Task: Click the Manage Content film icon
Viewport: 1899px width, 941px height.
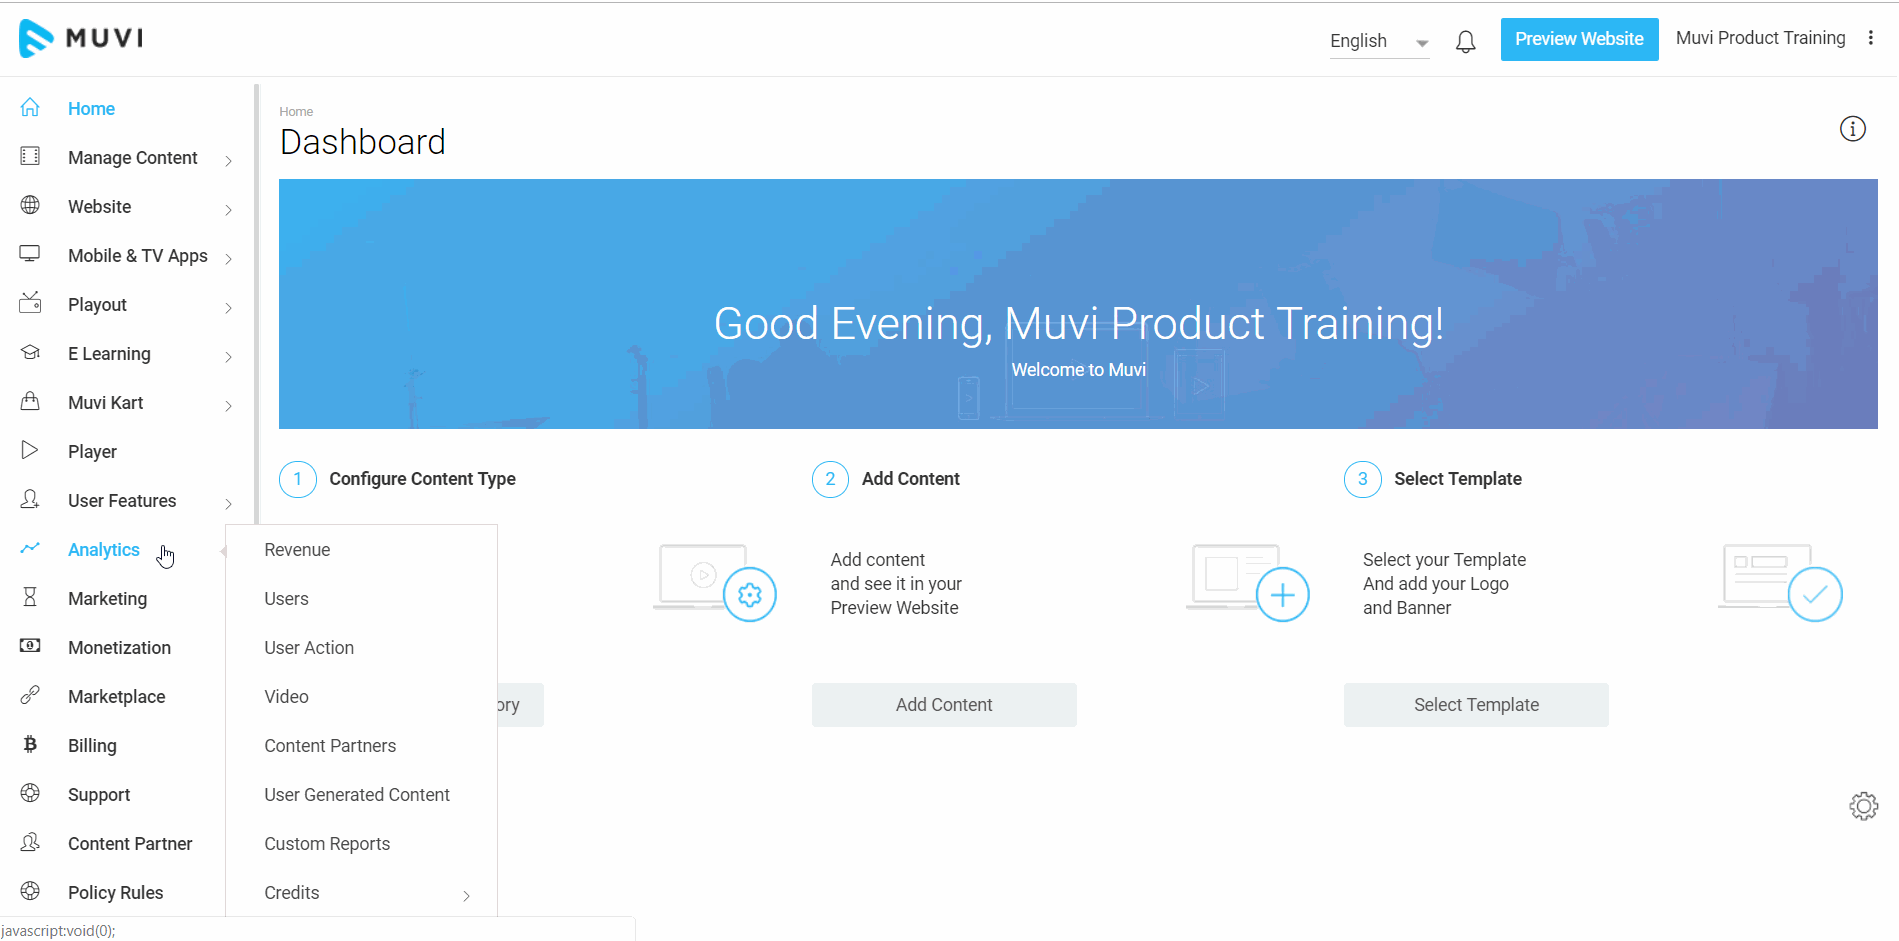Action: [x=30, y=156]
